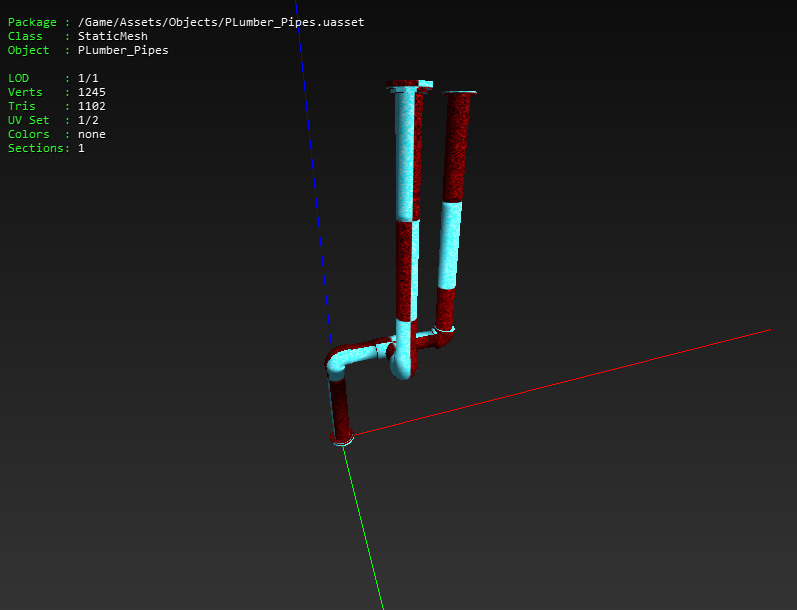The height and width of the screenshot is (610, 797).
Task: Click the 'Colors' label
Action: tap(28, 134)
